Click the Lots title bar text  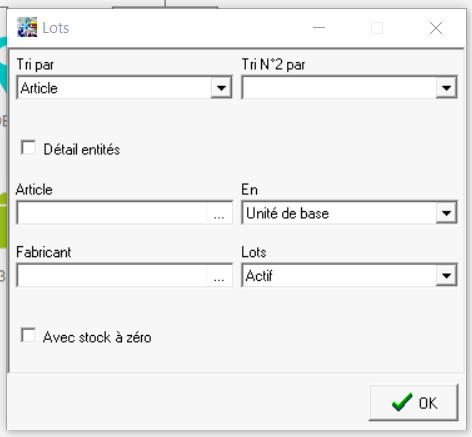click(x=56, y=28)
